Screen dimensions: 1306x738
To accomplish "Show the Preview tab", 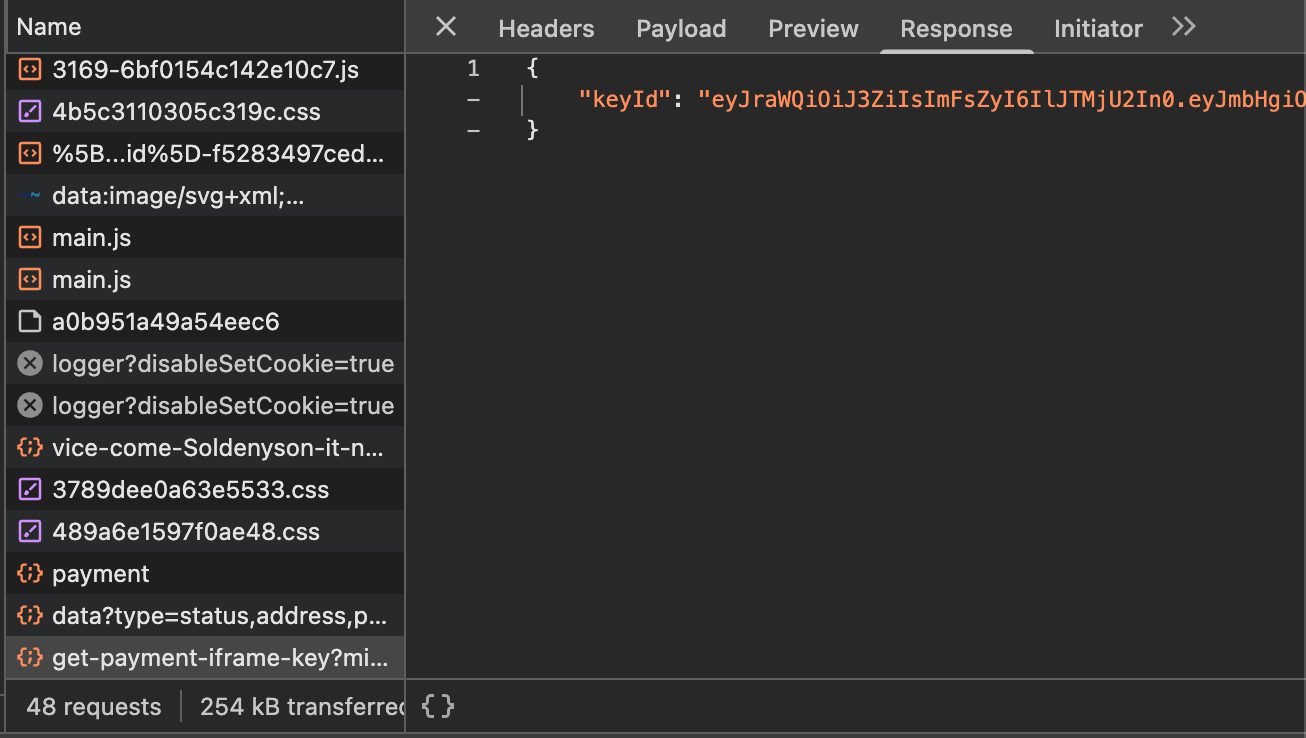I will tap(813, 29).
